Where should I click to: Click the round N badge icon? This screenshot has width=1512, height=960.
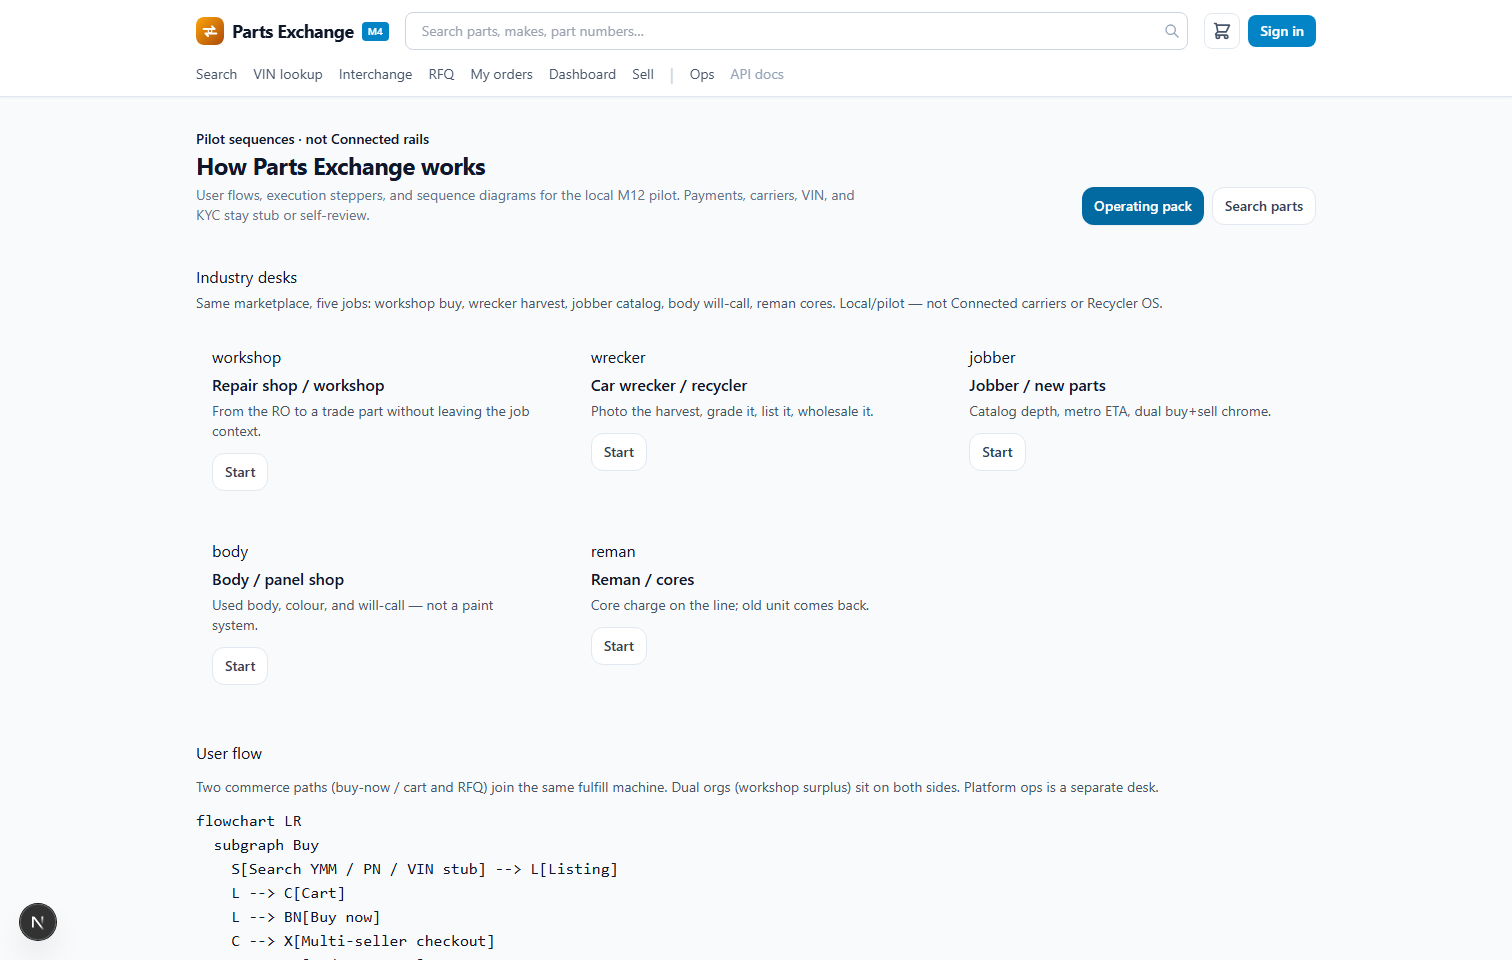coord(38,922)
